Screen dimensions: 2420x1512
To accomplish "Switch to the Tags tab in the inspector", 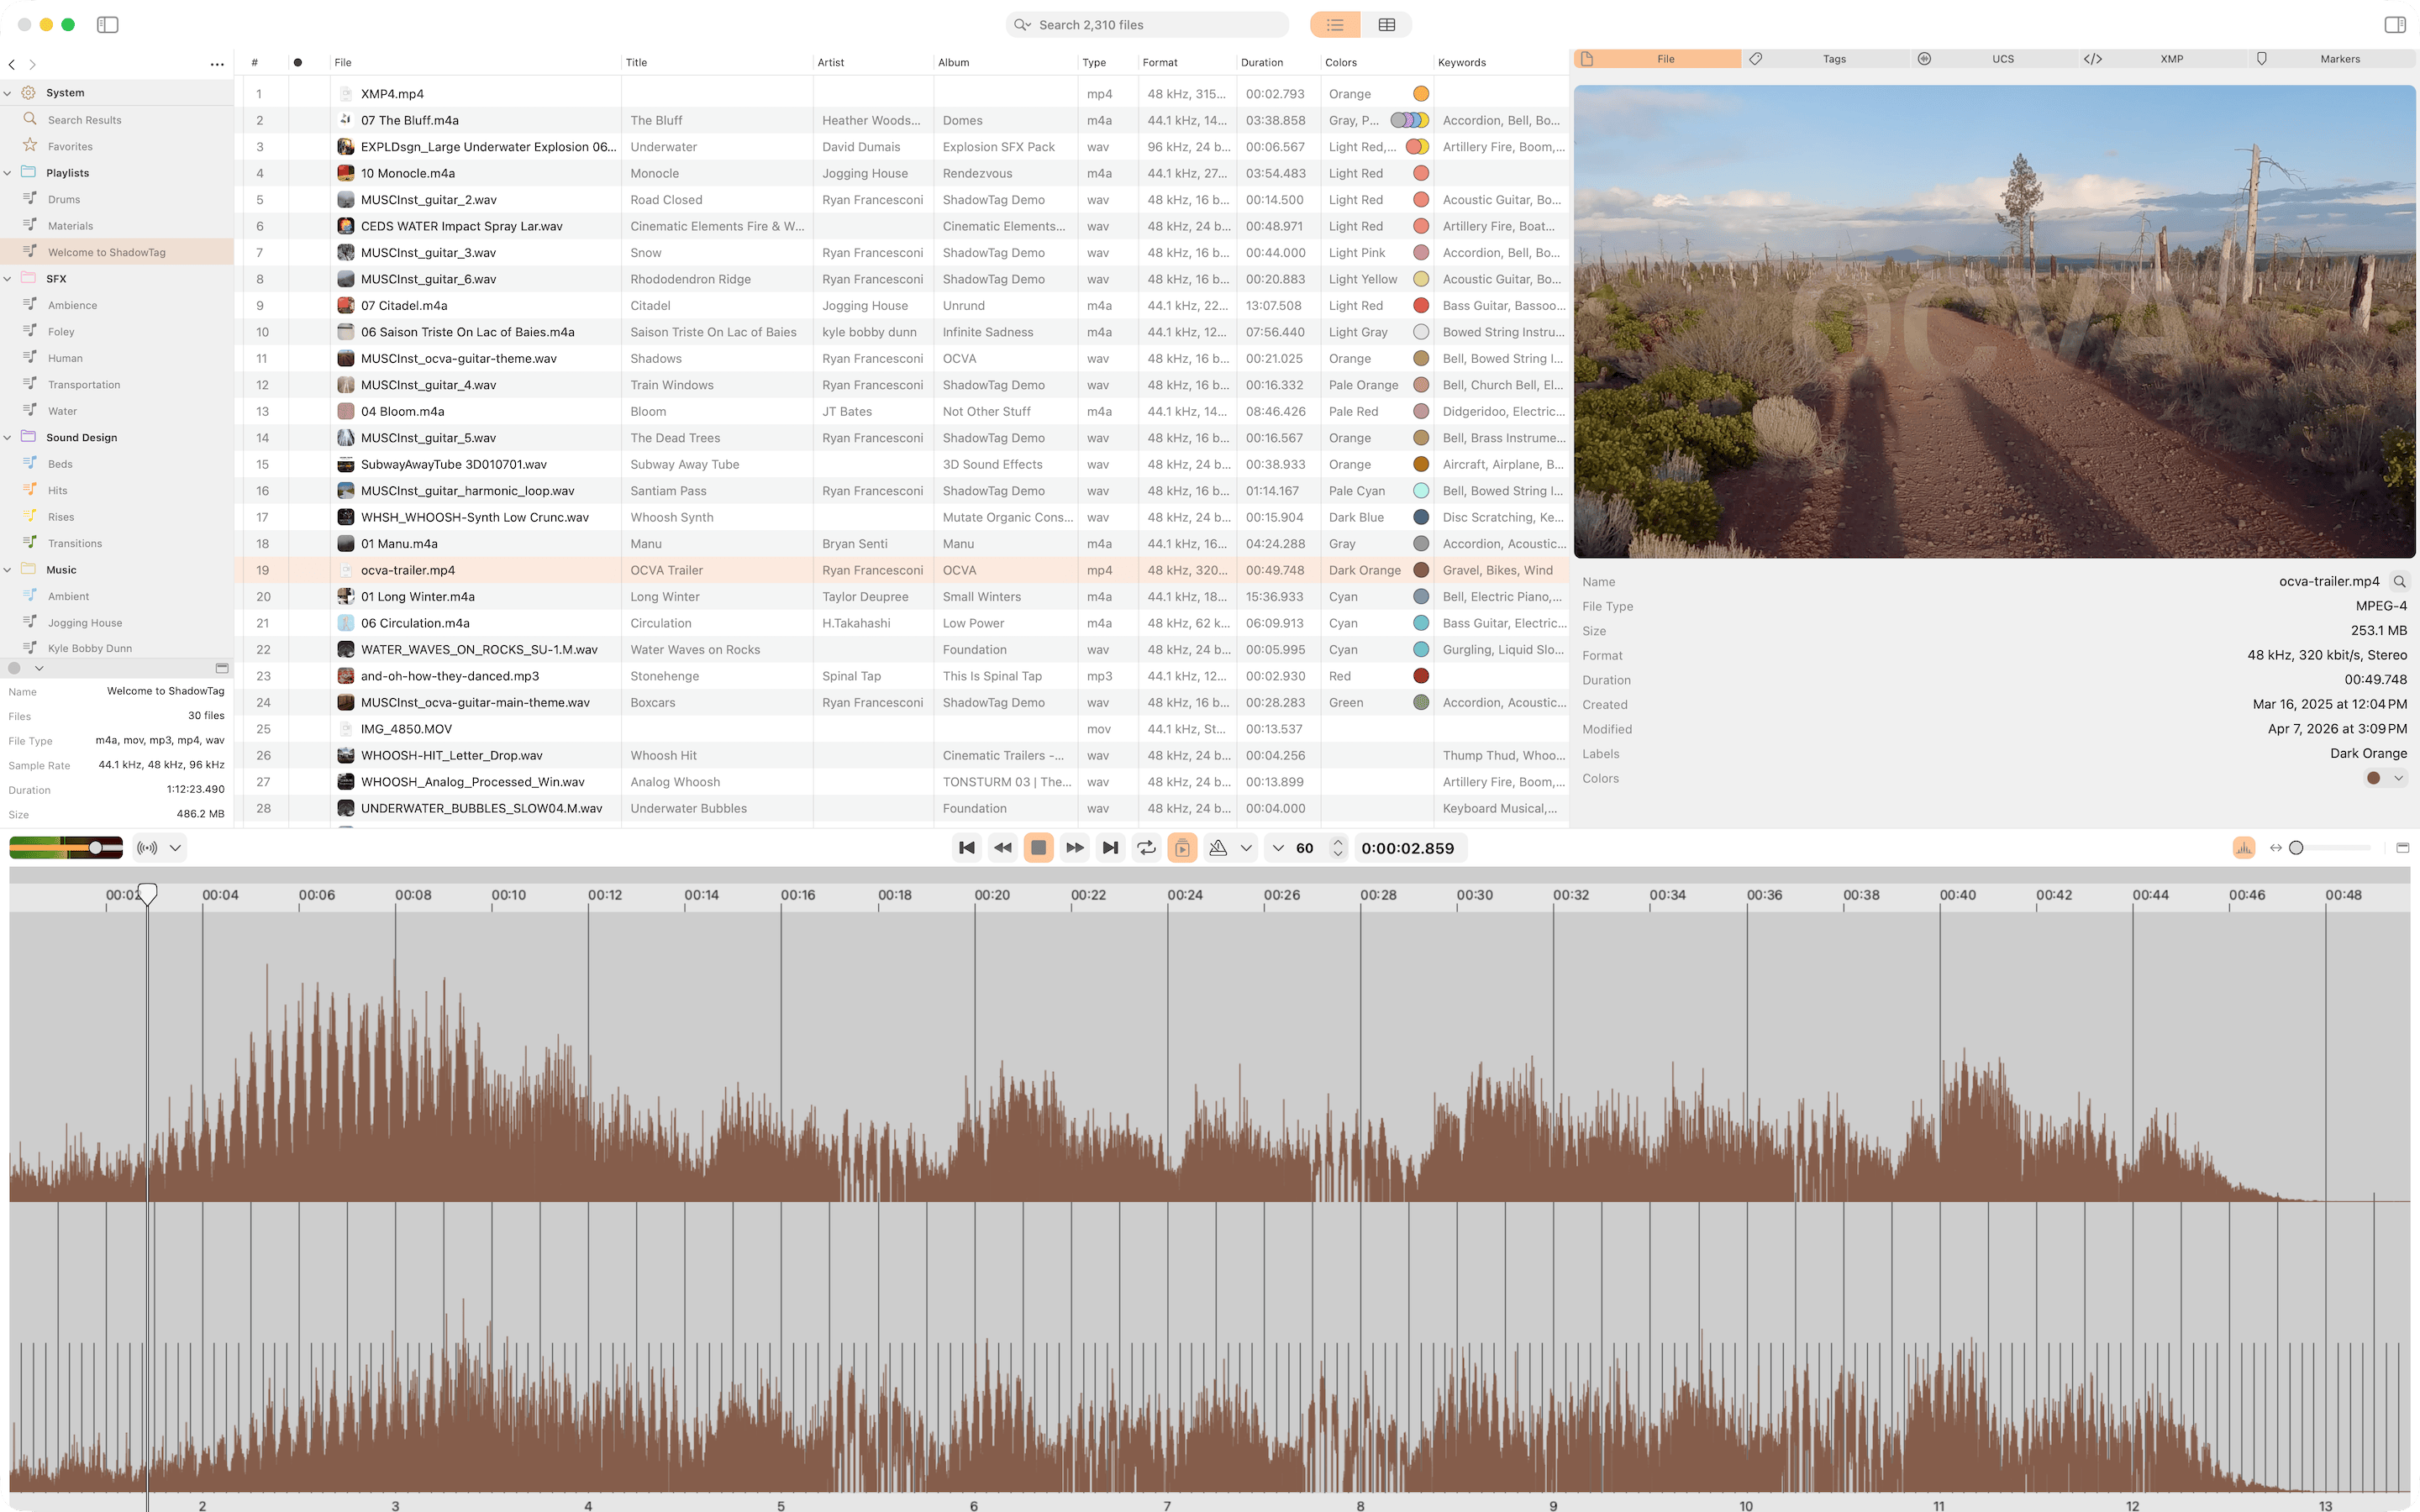I will pyautogui.click(x=1833, y=58).
